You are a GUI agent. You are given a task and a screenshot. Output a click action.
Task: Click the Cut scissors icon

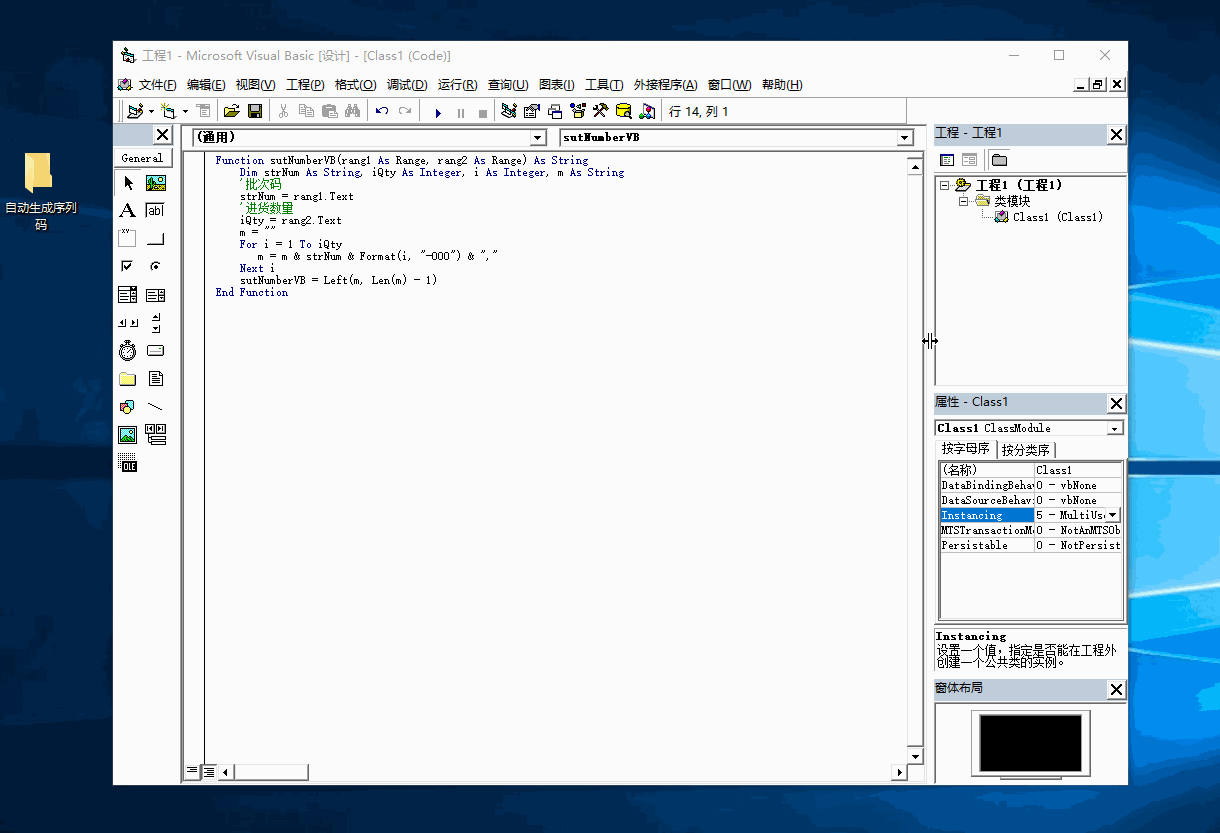pyautogui.click(x=283, y=111)
